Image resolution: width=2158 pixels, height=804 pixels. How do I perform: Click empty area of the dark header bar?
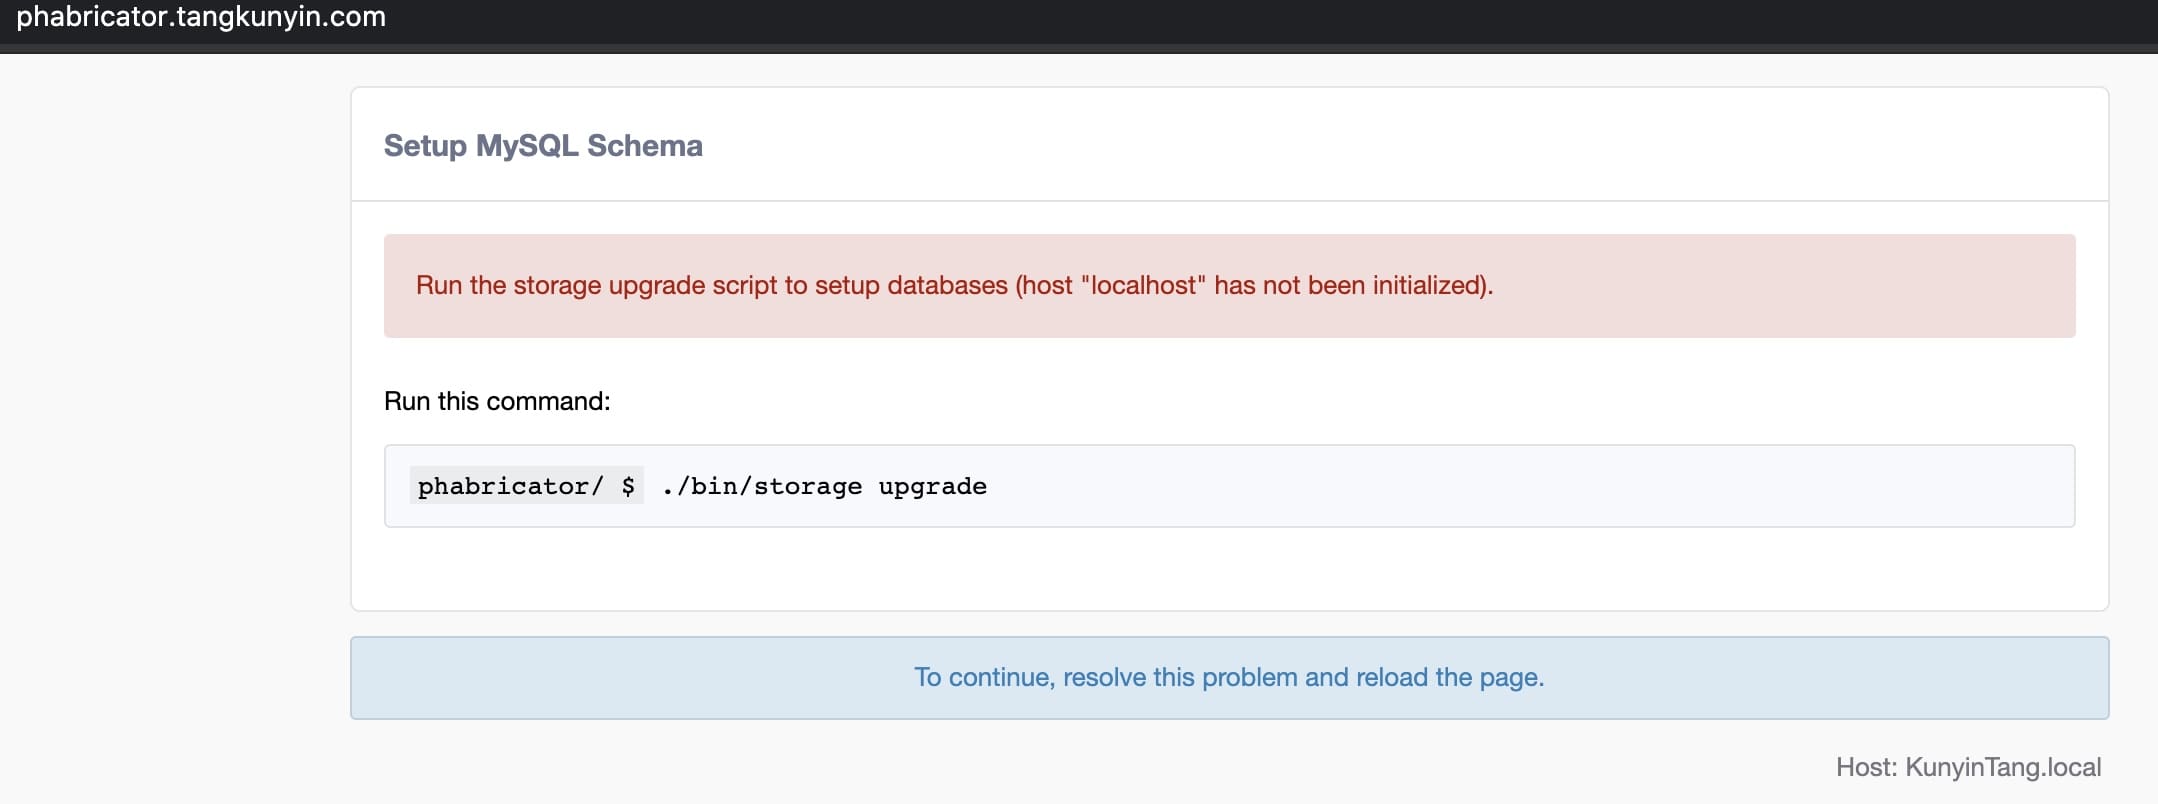(1200, 20)
